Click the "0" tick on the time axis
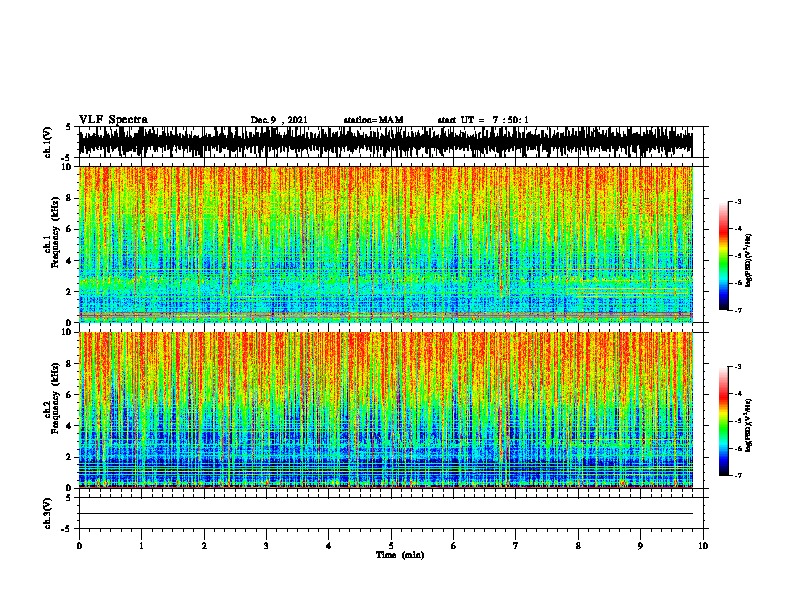 coord(79,546)
